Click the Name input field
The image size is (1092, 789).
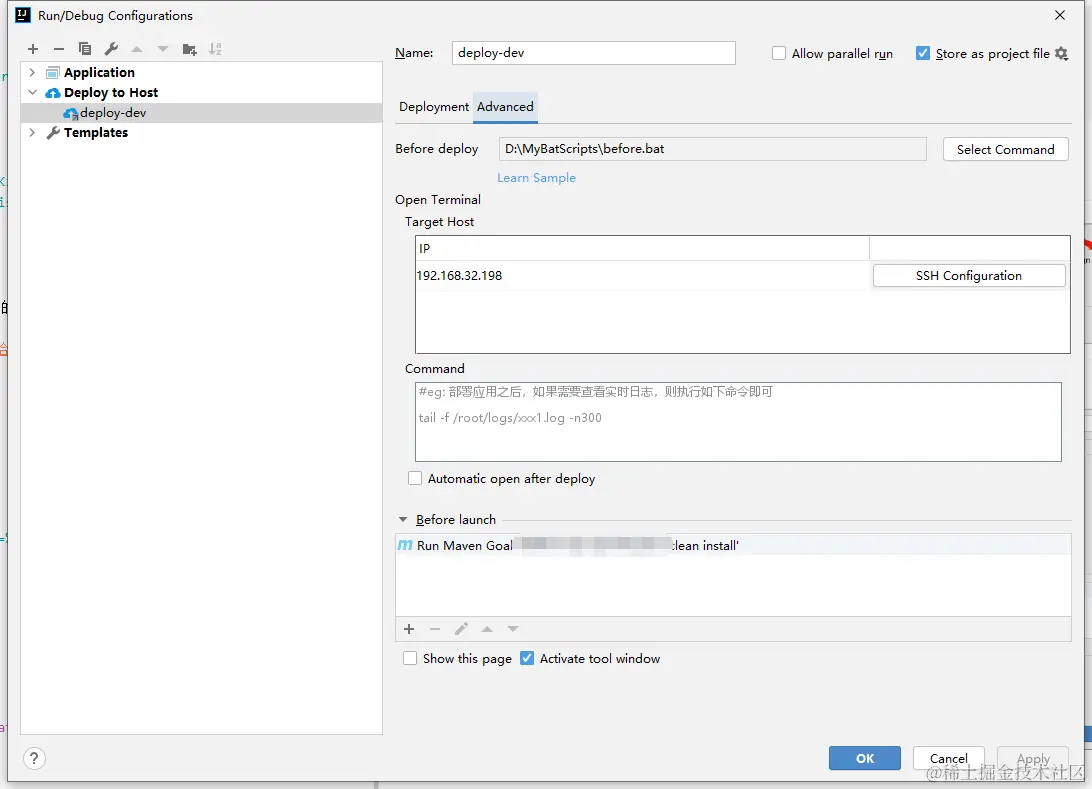click(593, 53)
